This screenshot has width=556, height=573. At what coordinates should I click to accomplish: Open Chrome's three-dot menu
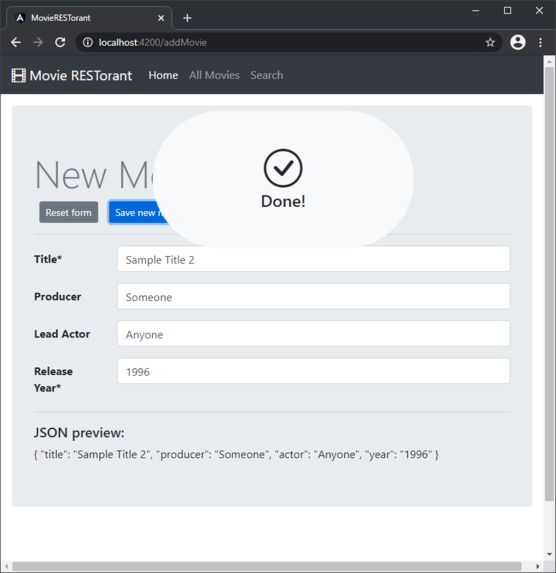tap(540, 42)
